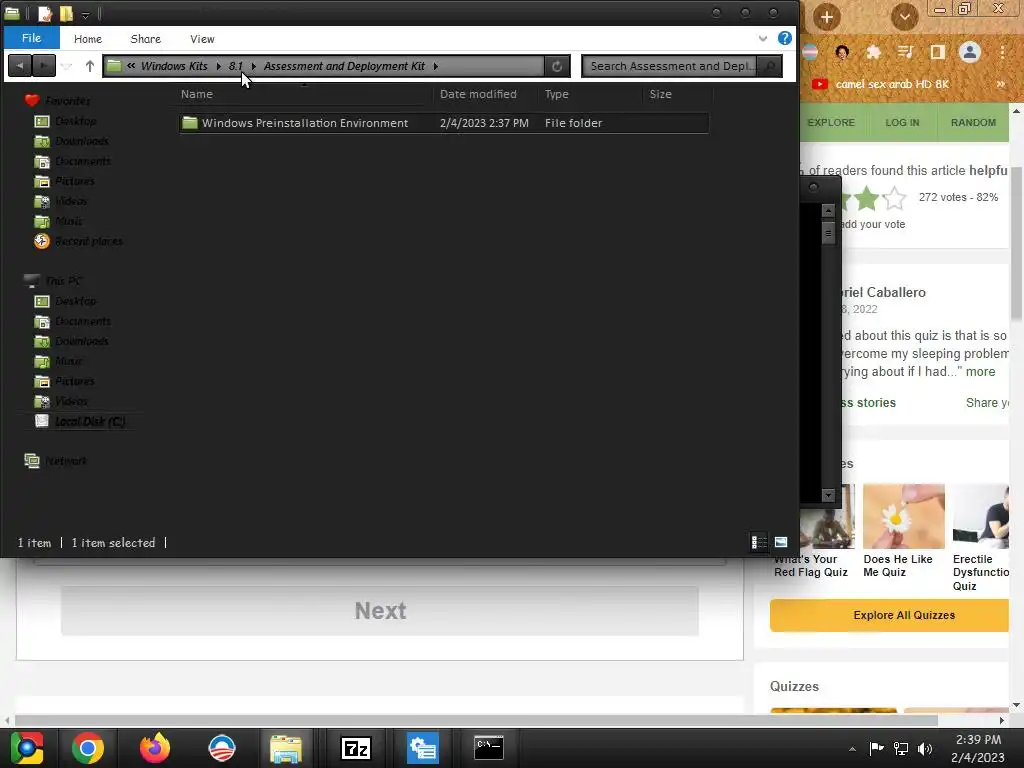Open Chrome extensions puzzle icon
Viewport: 1024px width, 768px height.
pos(873,52)
